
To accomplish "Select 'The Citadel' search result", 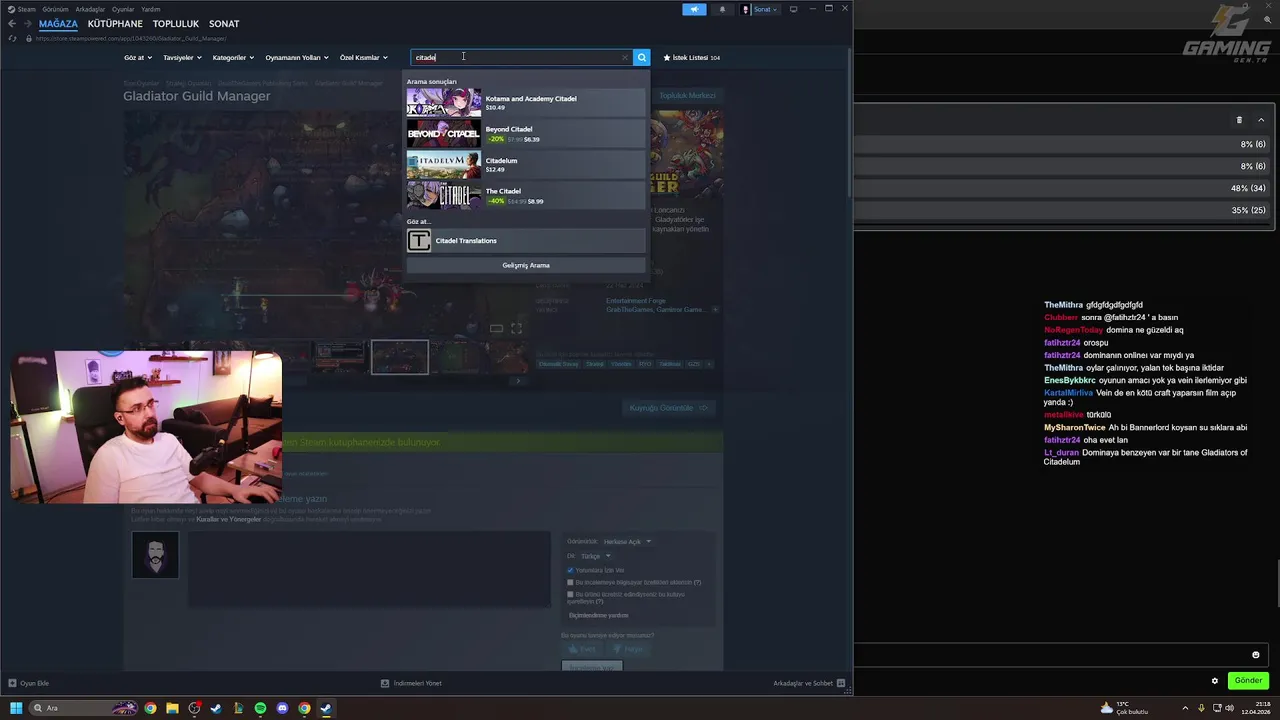I will pyautogui.click(x=526, y=195).
